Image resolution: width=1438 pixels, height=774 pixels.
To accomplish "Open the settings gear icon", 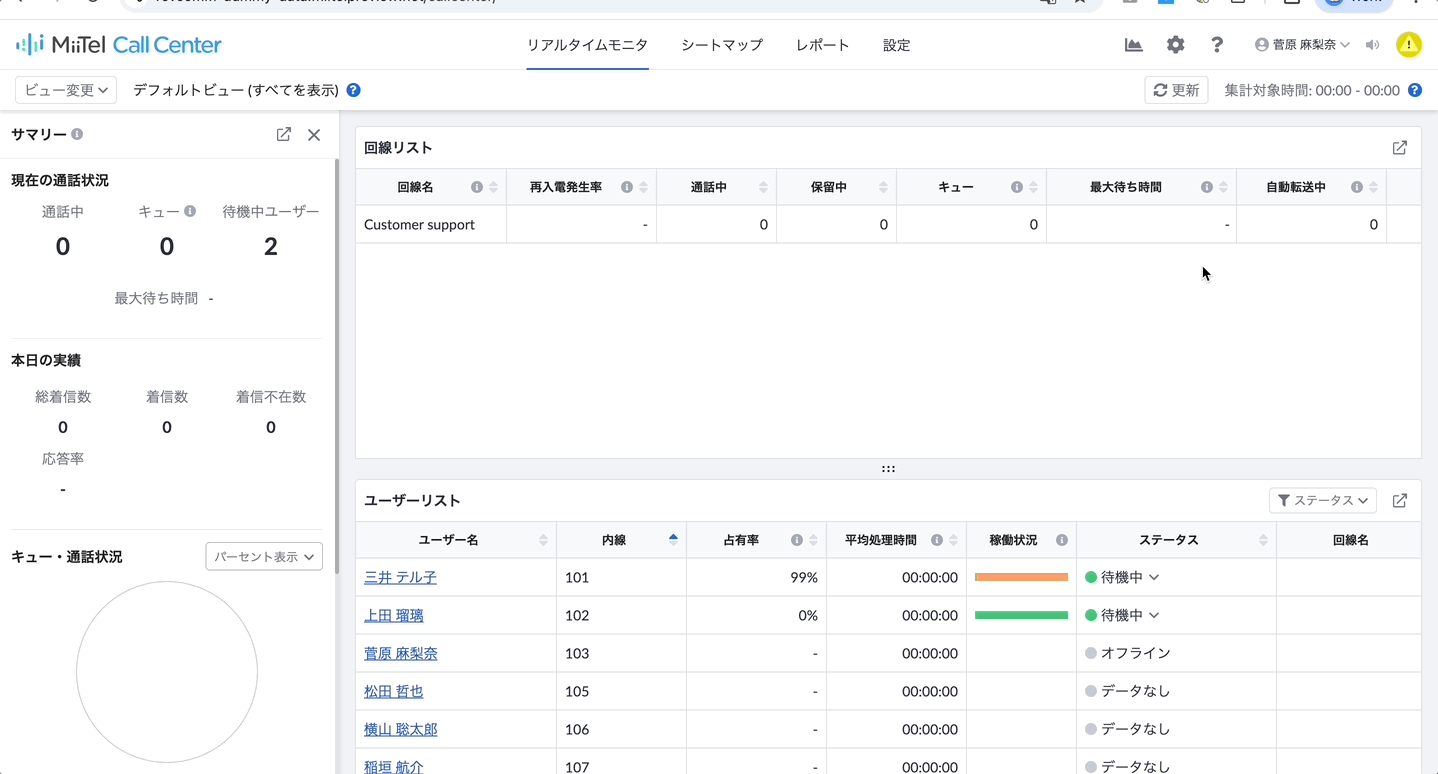I will pos(1175,45).
